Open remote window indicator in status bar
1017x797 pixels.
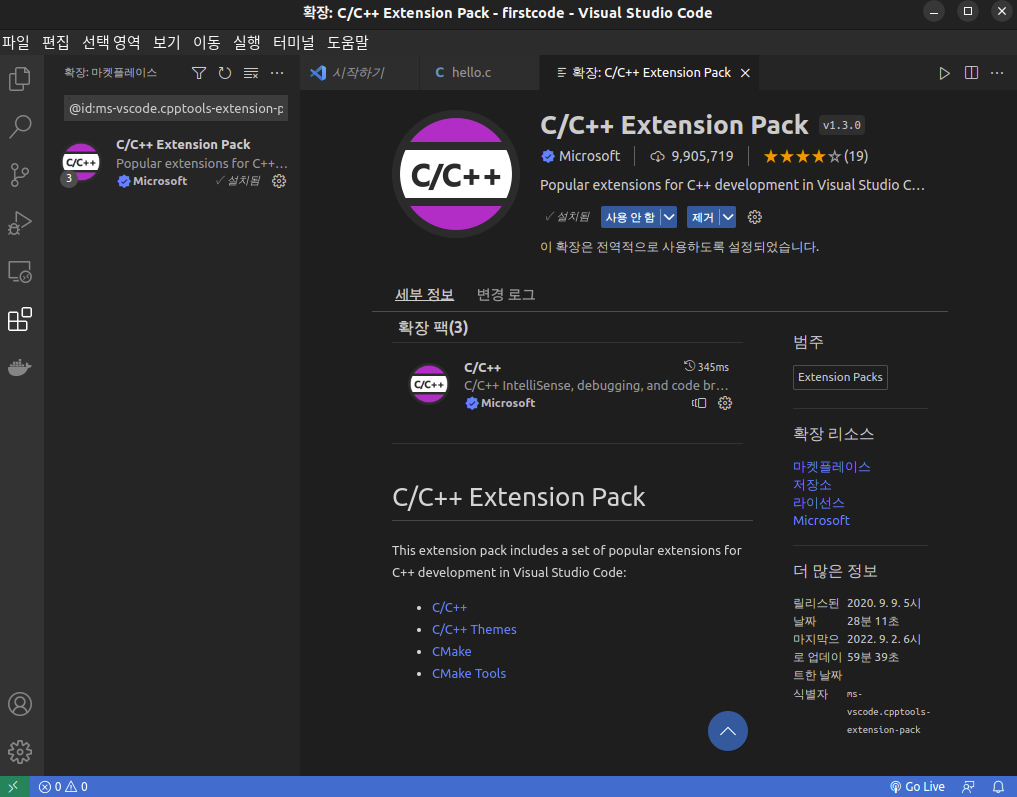point(14,787)
